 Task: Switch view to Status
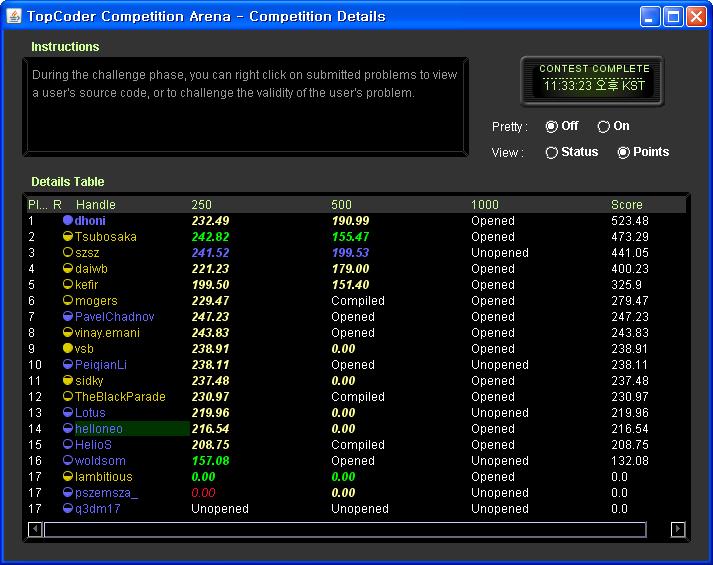(x=551, y=153)
